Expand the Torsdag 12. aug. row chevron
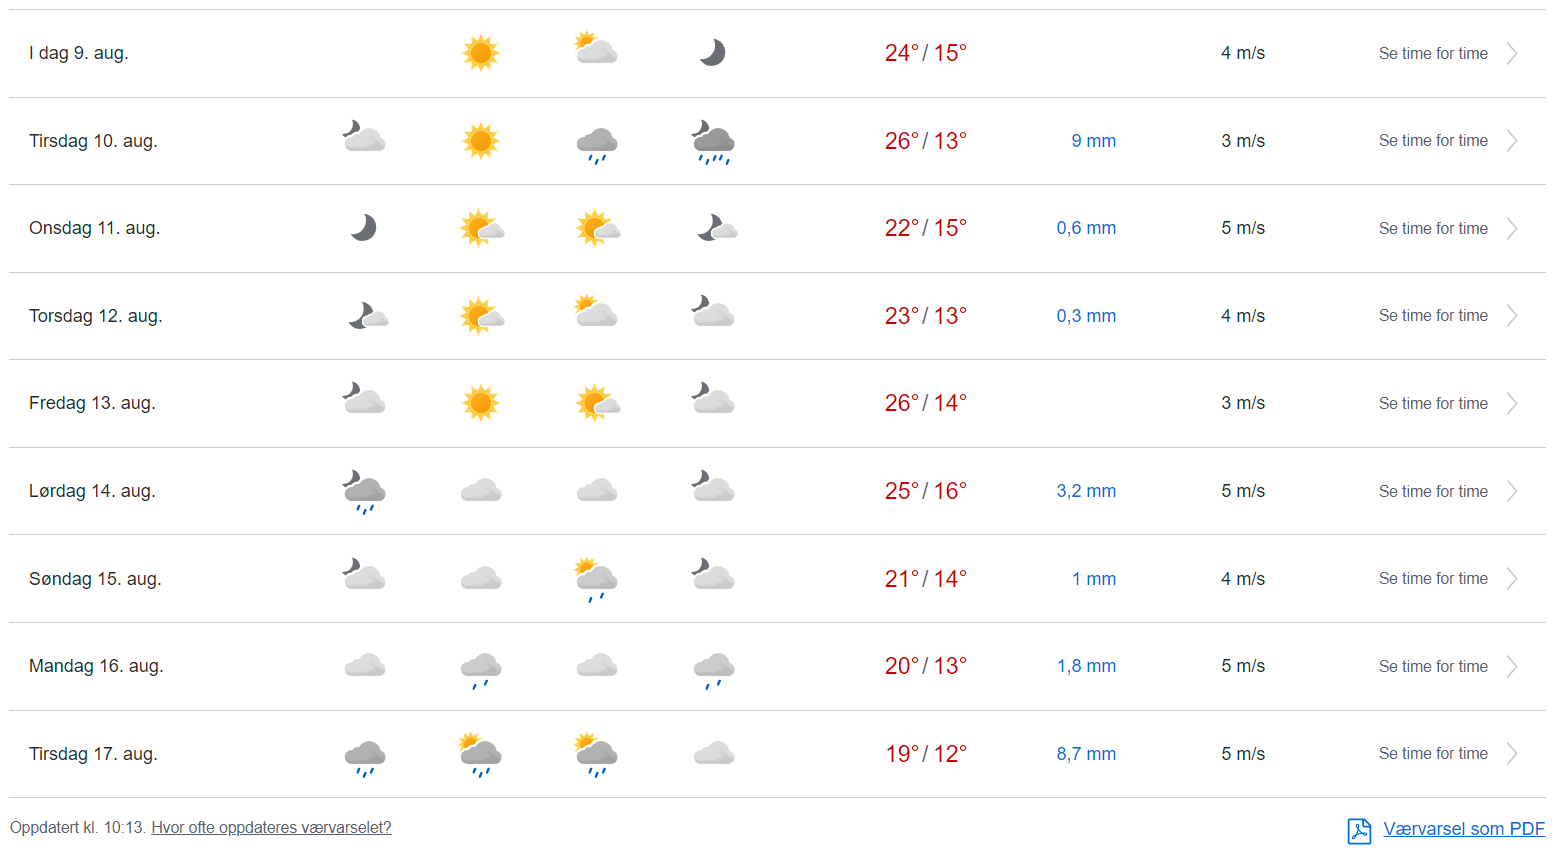 (x=1512, y=316)
